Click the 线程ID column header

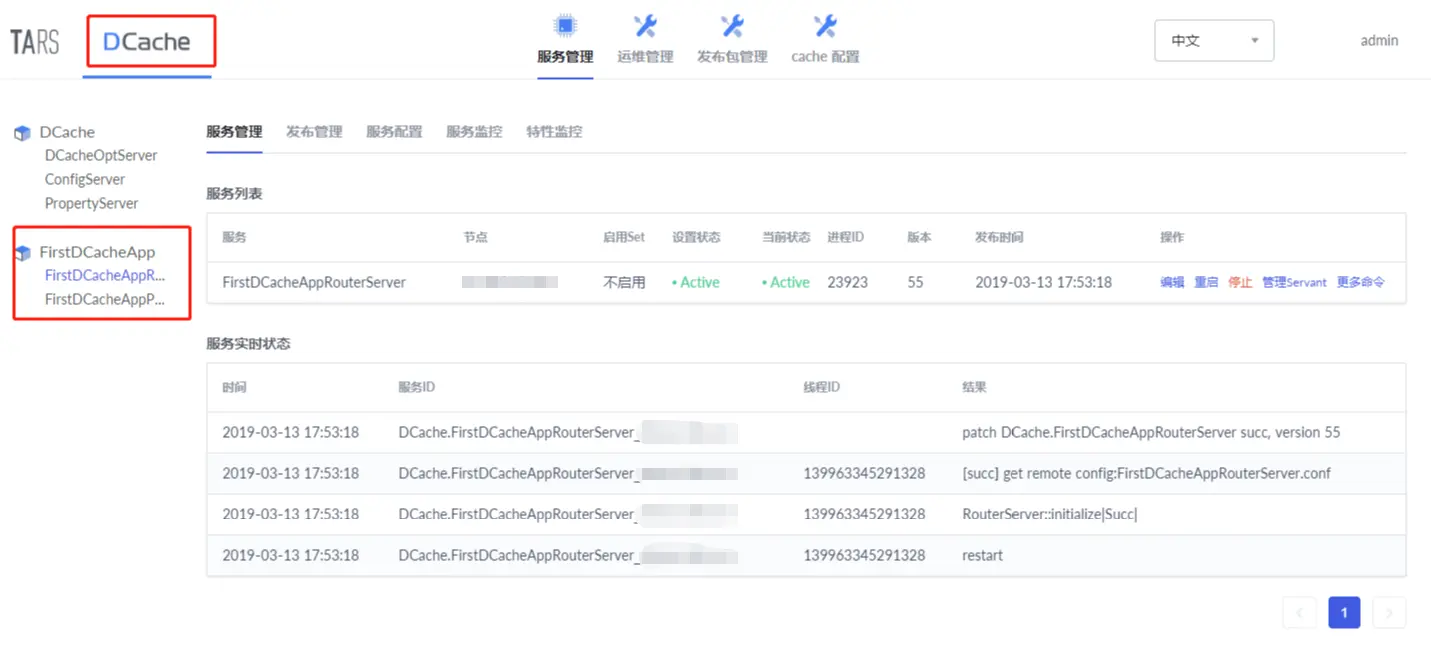coord(821,388)
